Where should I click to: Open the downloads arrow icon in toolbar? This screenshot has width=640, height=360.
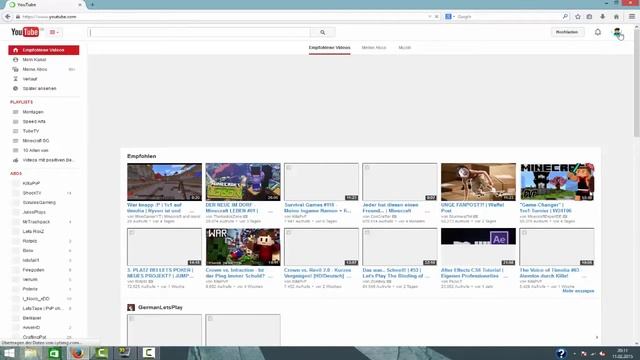(x=603, y=17)
